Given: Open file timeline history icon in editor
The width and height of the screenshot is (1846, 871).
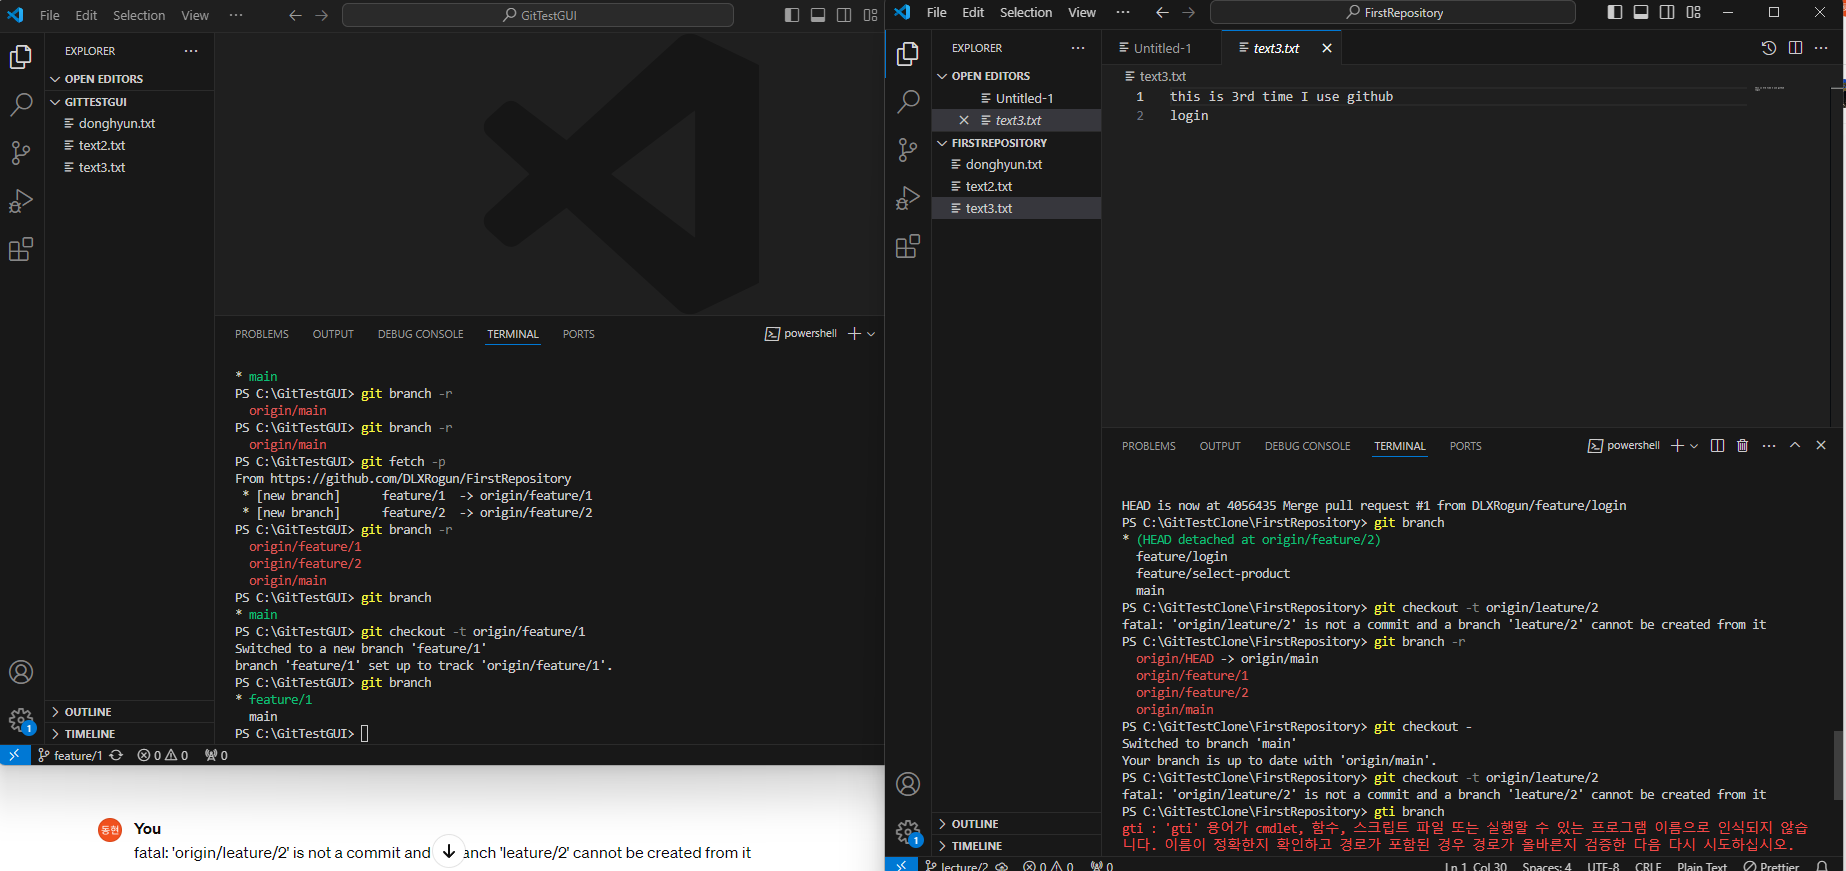Looking at the screenshot, I should pyautogui.click(x=1769, y=48).
